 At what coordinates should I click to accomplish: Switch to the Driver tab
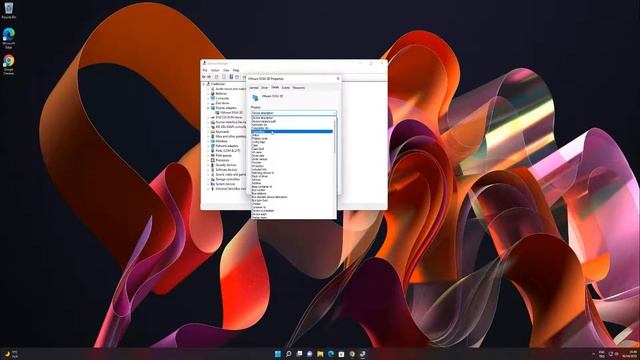pos(264,88)
